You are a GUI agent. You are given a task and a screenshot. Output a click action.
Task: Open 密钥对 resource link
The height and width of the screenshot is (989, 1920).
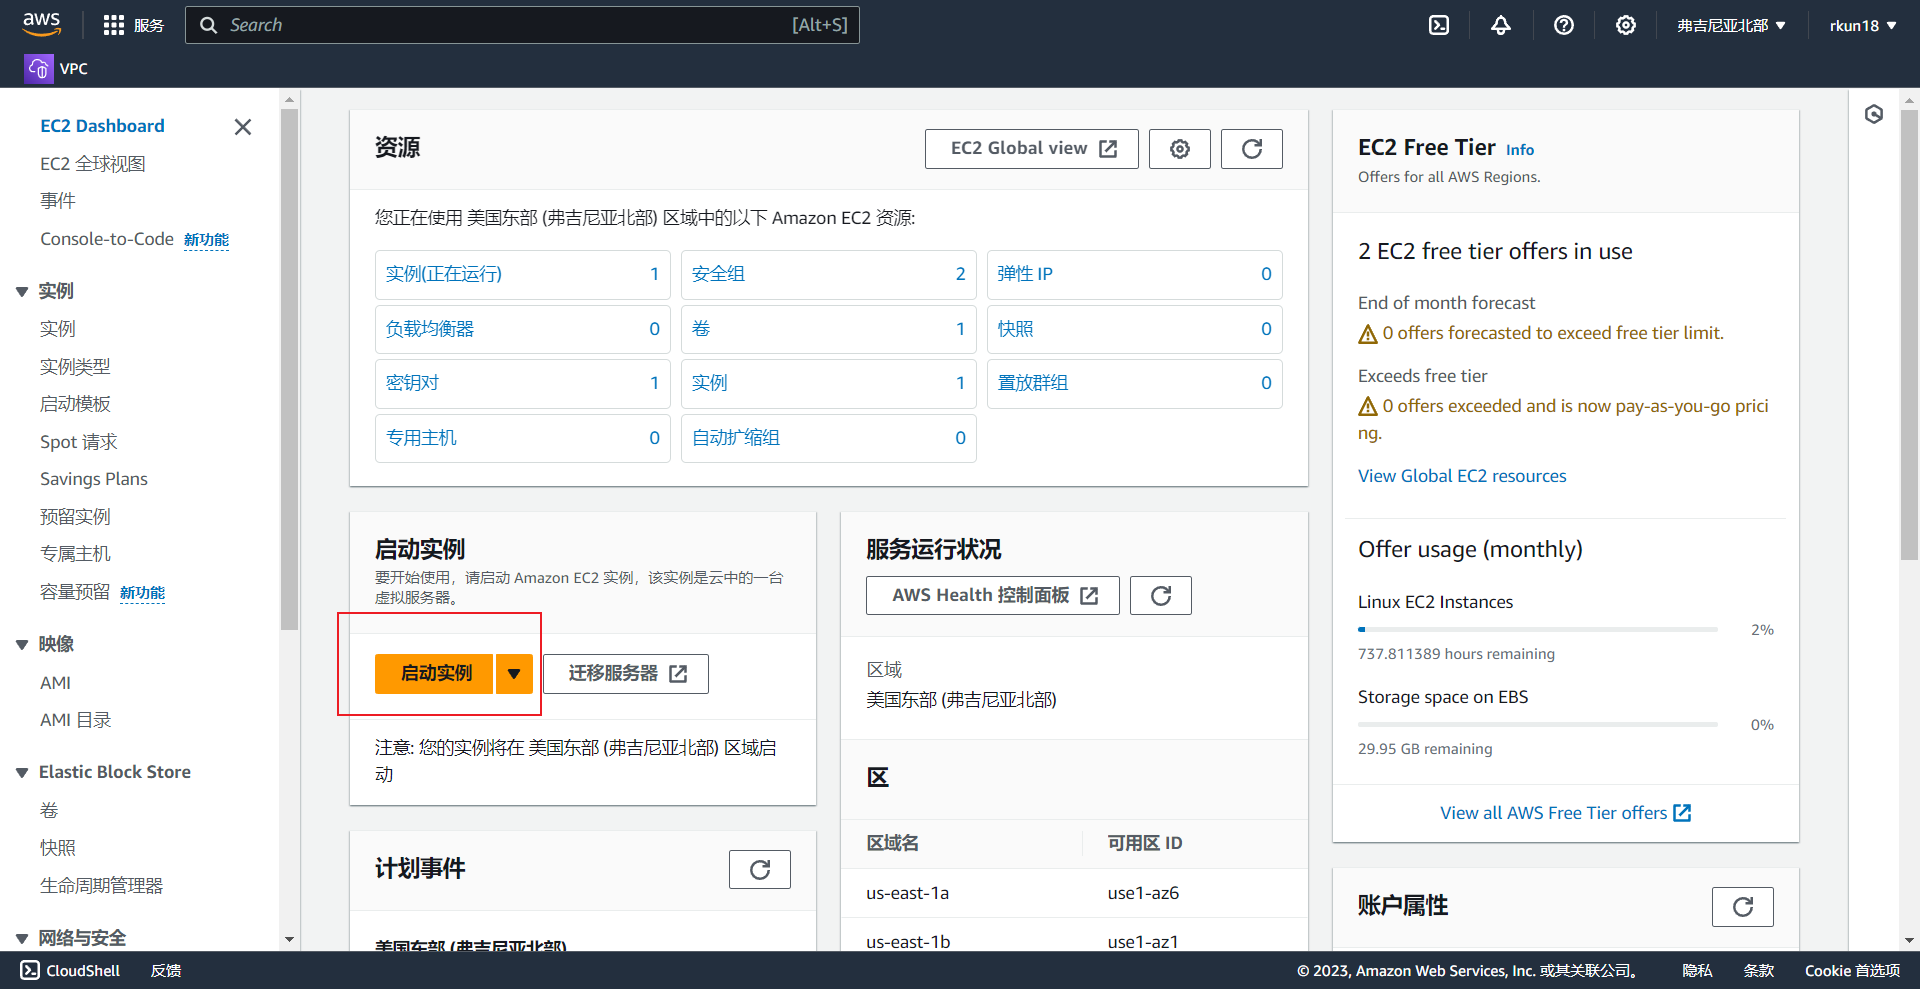412,383
